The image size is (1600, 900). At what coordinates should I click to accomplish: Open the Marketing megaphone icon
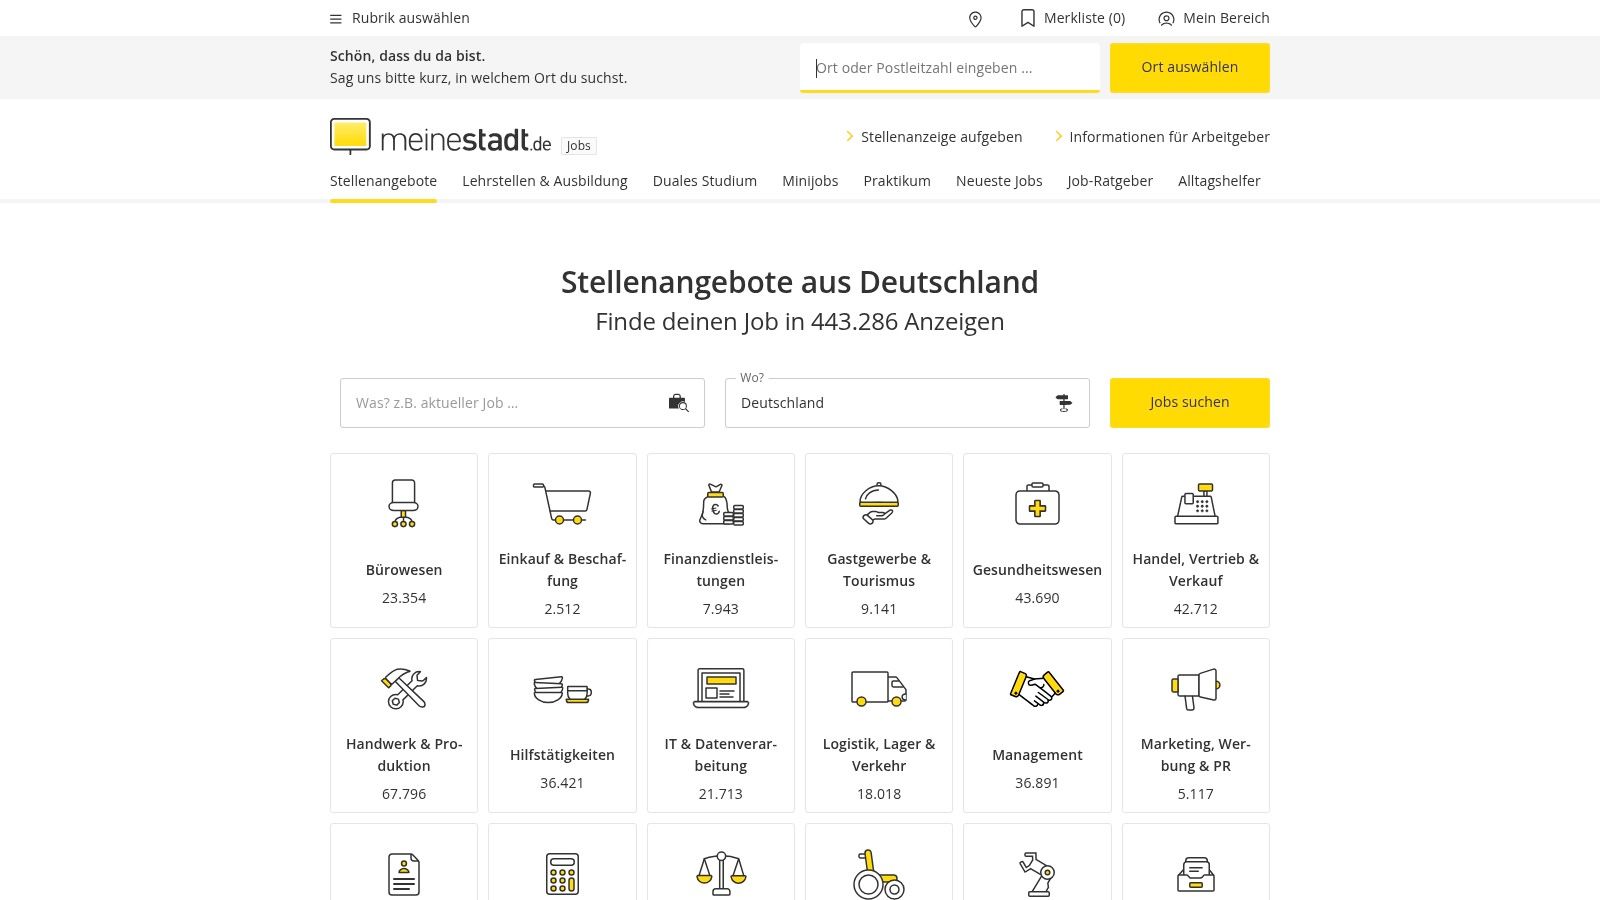coord(1196,689)
